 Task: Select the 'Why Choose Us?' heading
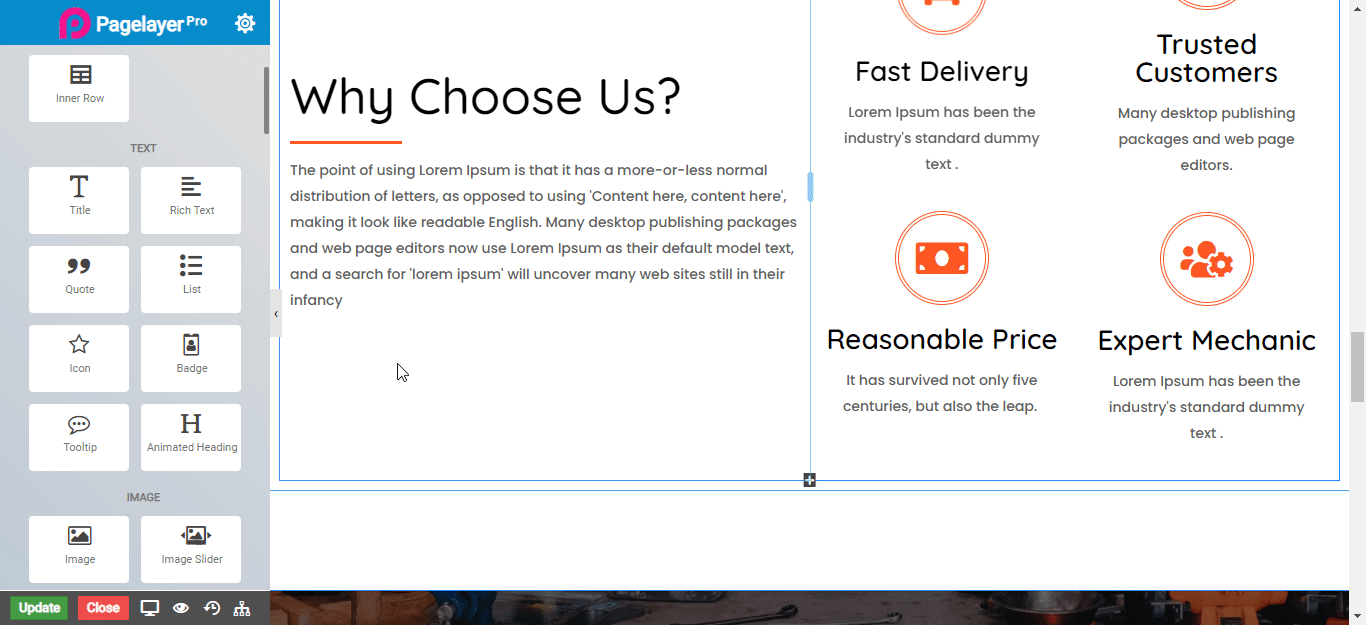tap(486, 97)
